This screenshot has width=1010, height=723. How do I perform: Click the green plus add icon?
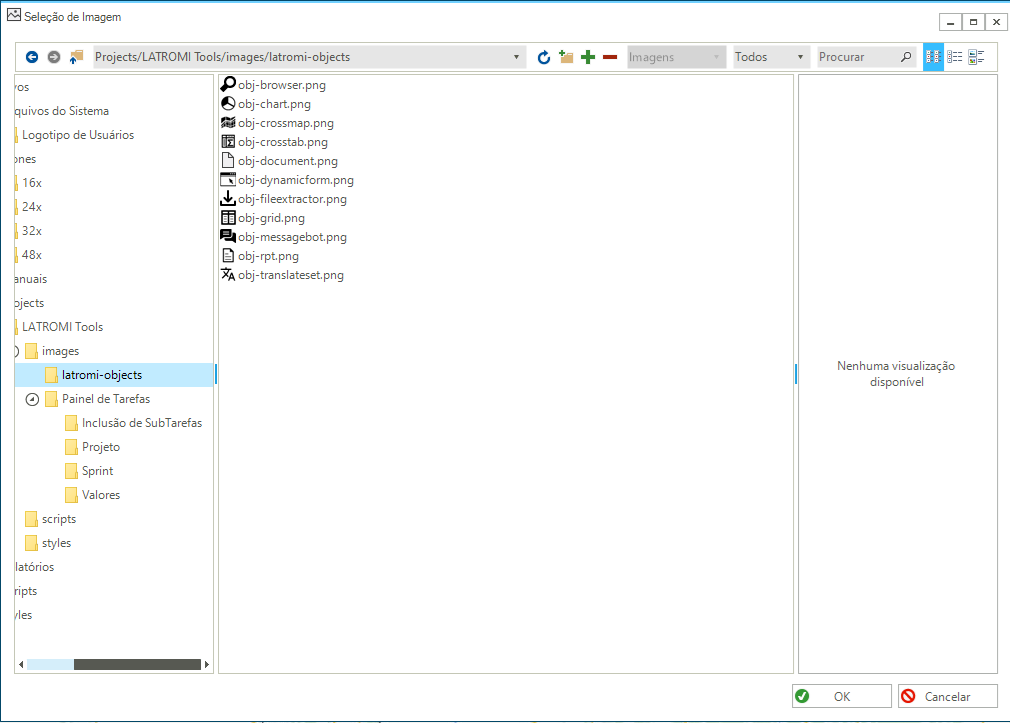pyautogui.click(x=588, y=58)
